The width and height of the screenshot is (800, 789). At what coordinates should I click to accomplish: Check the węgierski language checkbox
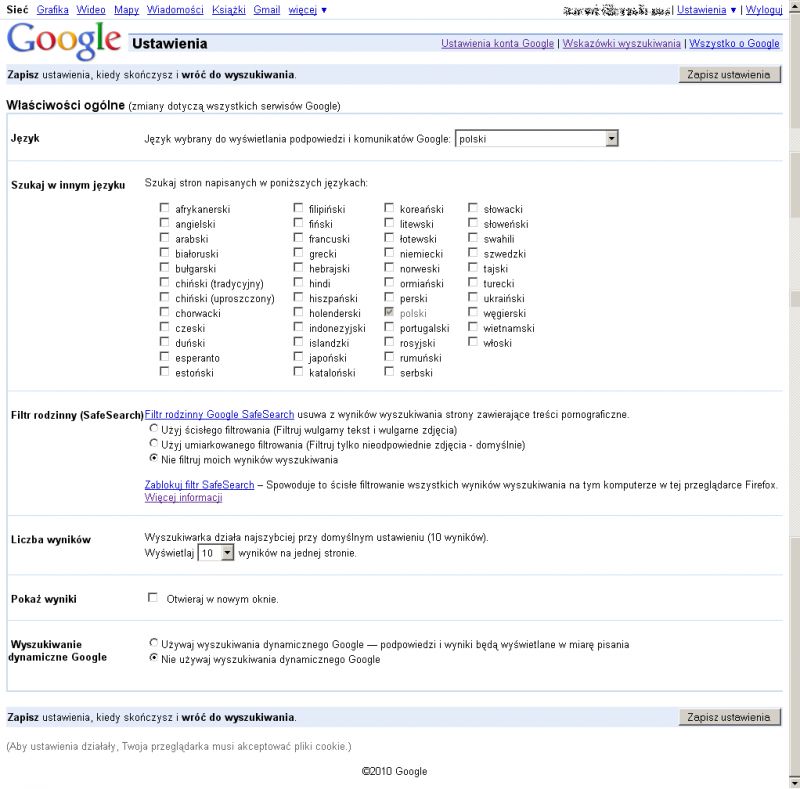tap(473, 312)
